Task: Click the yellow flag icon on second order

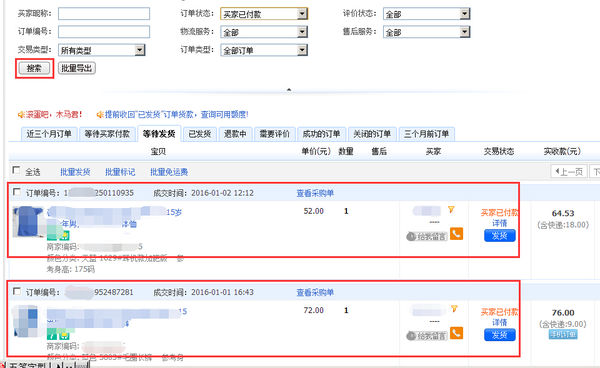Action: (x=454, y=308)
